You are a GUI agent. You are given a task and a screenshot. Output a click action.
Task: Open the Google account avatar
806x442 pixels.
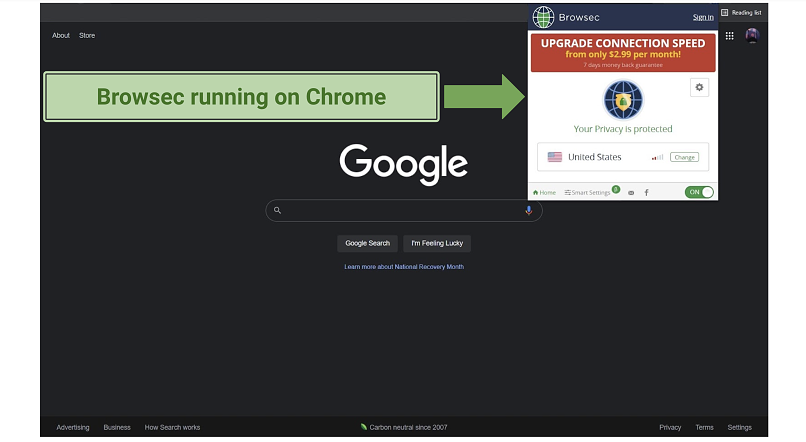tap(752, 35)
